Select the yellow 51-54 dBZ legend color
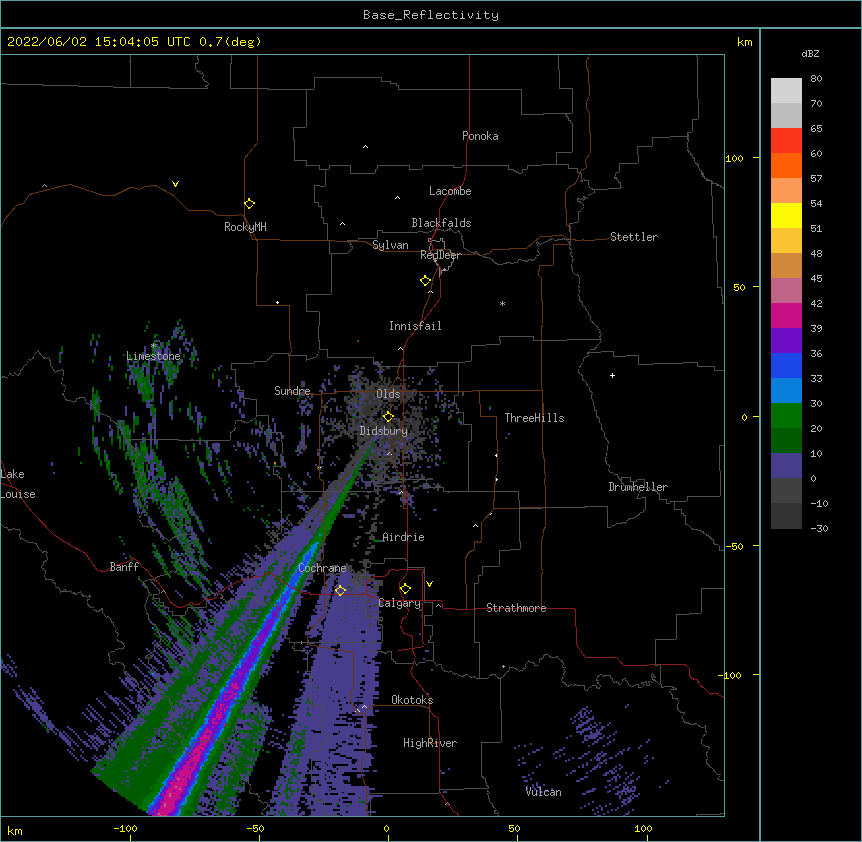Viewport: 862px width, 842px height. 786,215
